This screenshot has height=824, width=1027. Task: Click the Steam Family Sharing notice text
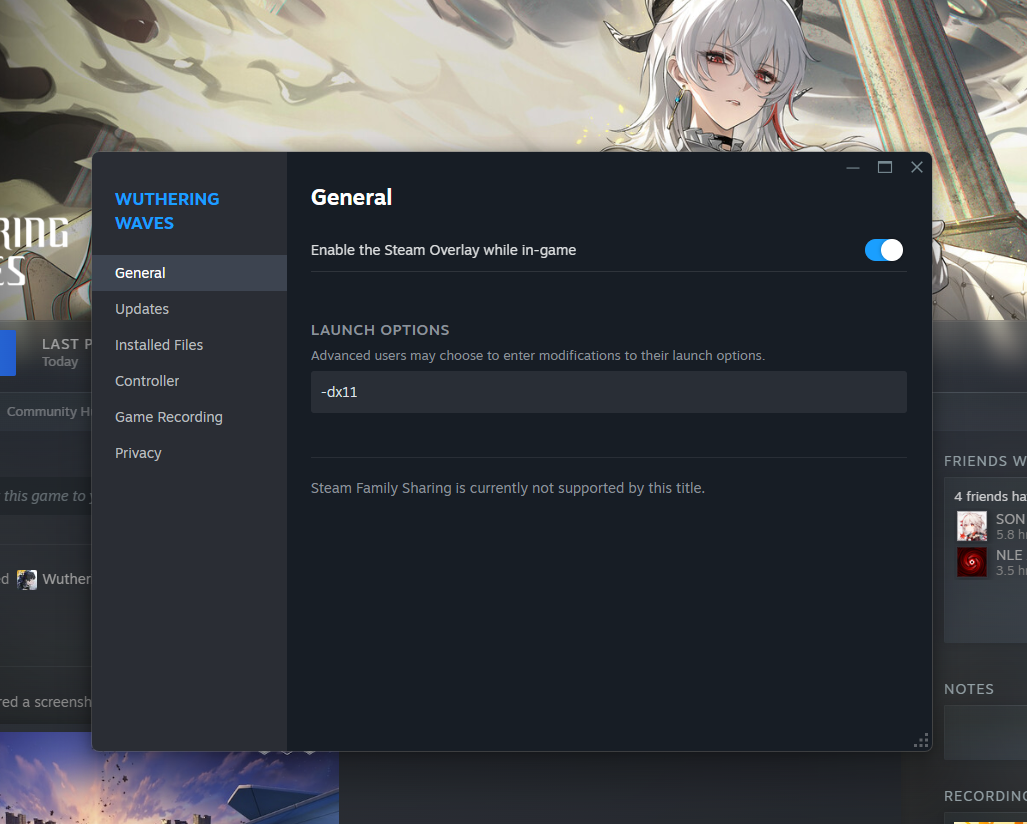tap(508, 488)
